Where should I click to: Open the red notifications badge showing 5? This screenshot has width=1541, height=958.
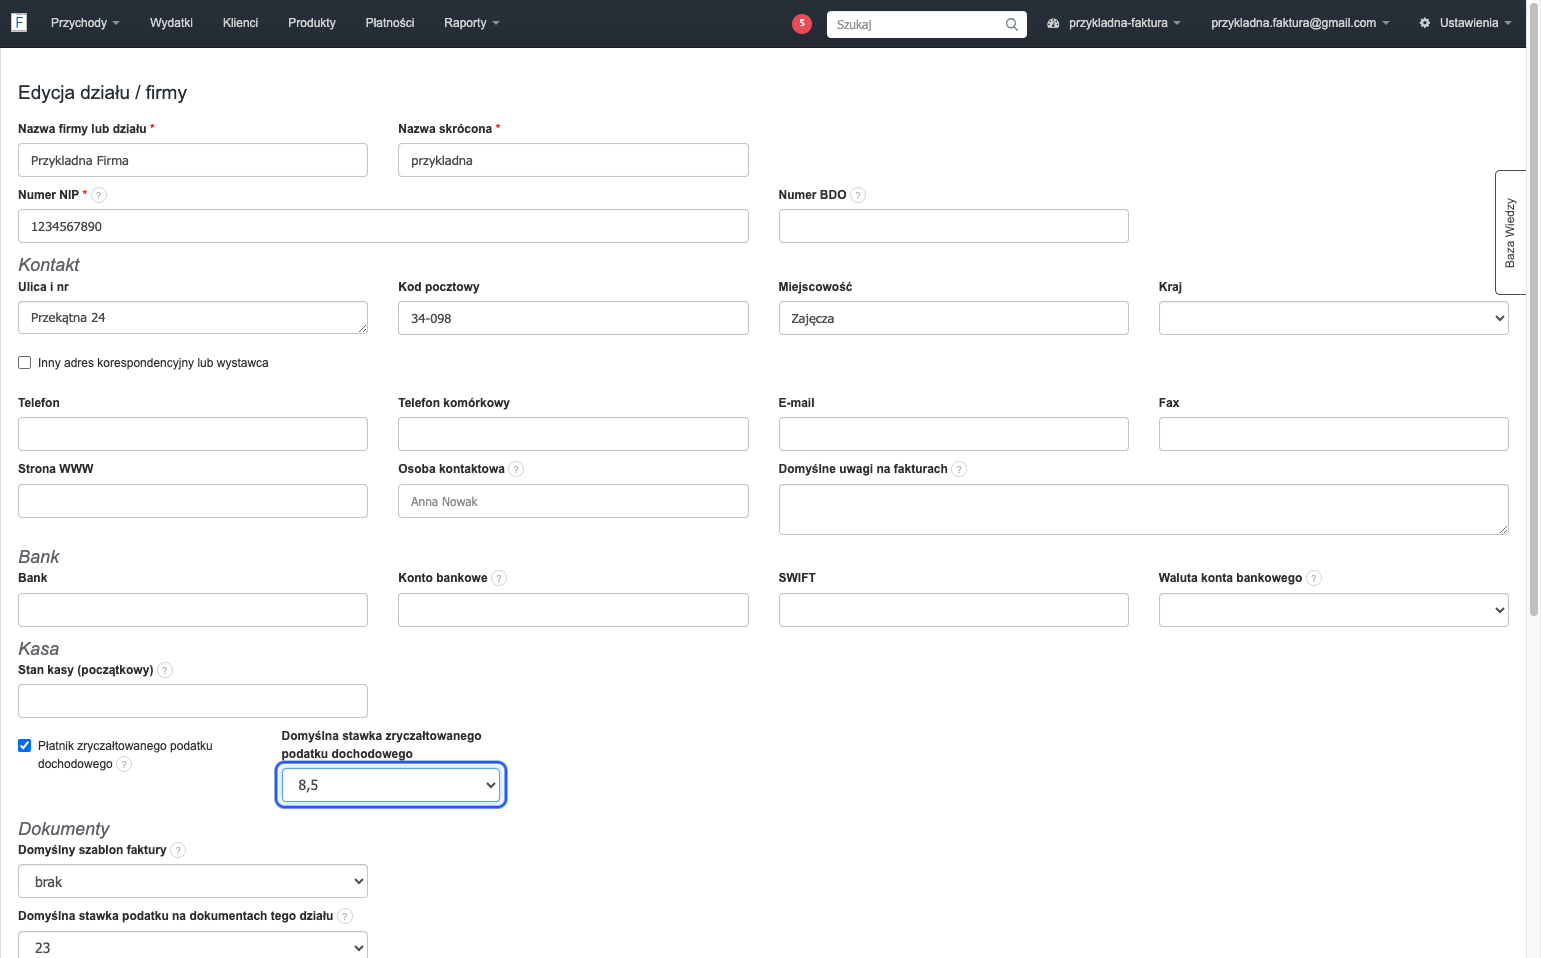click(x=802, y=24)
